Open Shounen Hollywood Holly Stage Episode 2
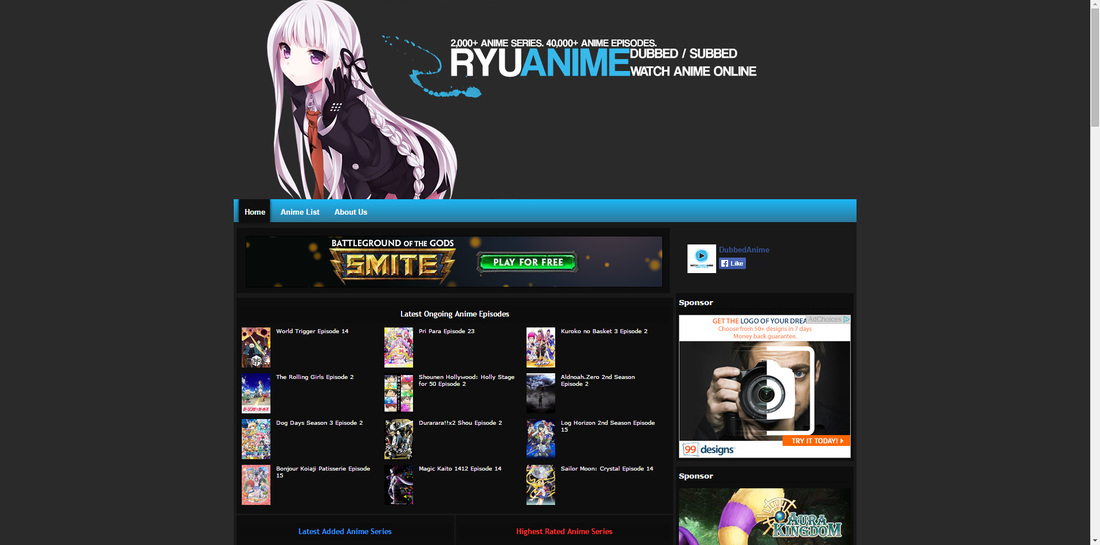Image resolution: width=1100 pixels, height=545 pixels. point(467,380)
